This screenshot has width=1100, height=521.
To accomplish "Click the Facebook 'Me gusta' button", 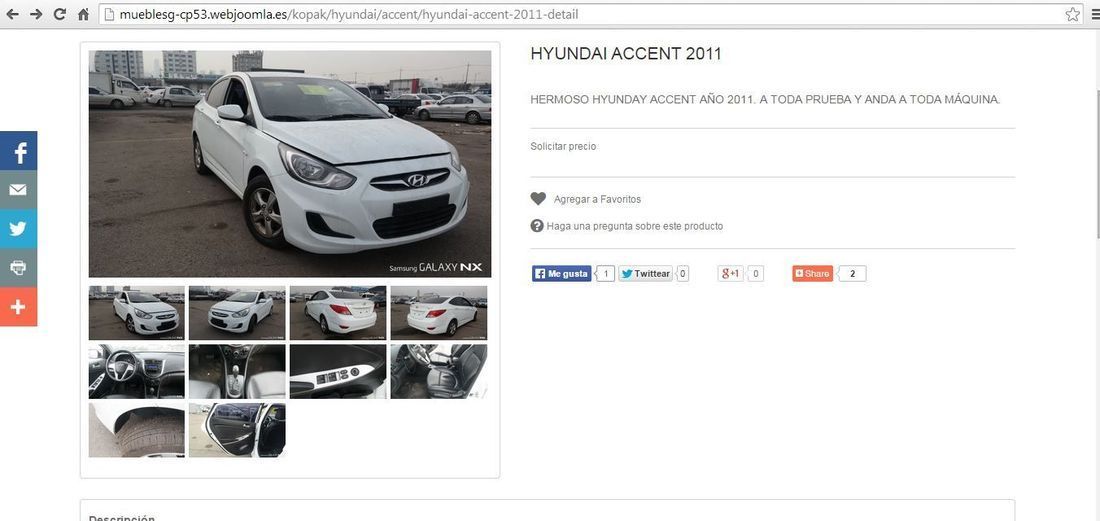I will (x=561, y=273).
